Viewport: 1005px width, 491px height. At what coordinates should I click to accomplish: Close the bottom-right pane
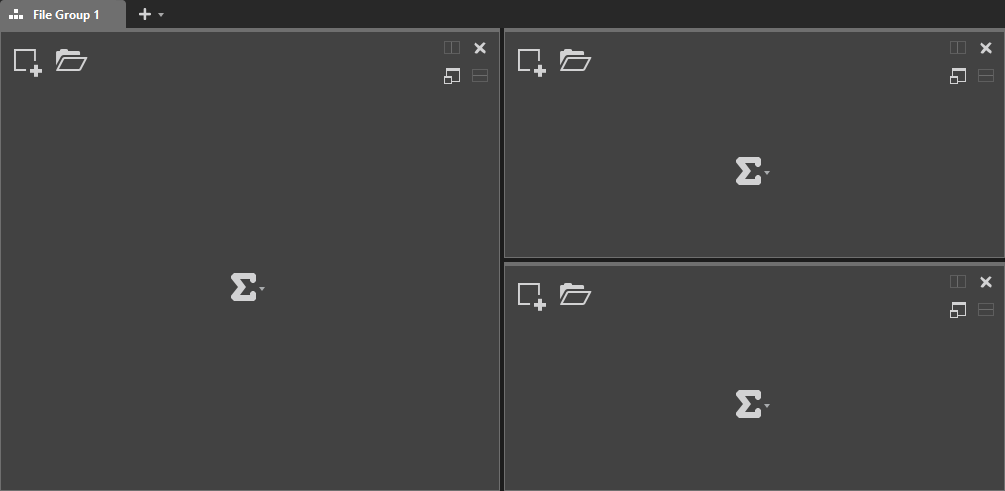pyautogui.click(x=986, y=282)
